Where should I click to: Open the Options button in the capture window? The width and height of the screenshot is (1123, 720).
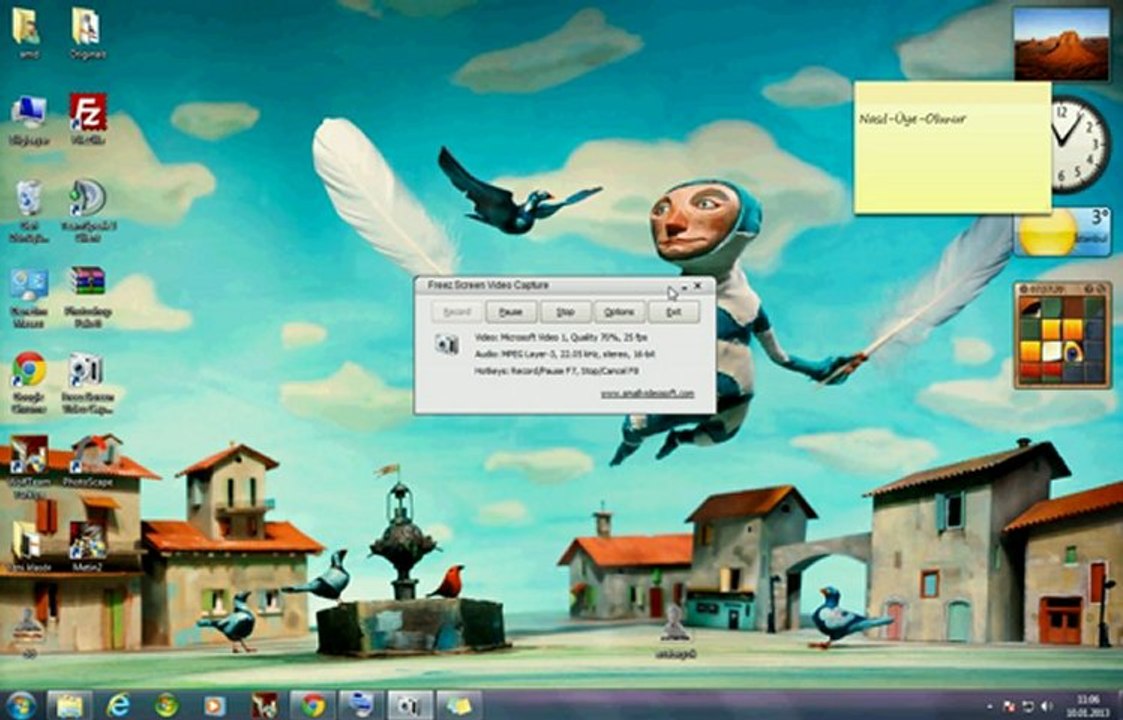point(620,312)
